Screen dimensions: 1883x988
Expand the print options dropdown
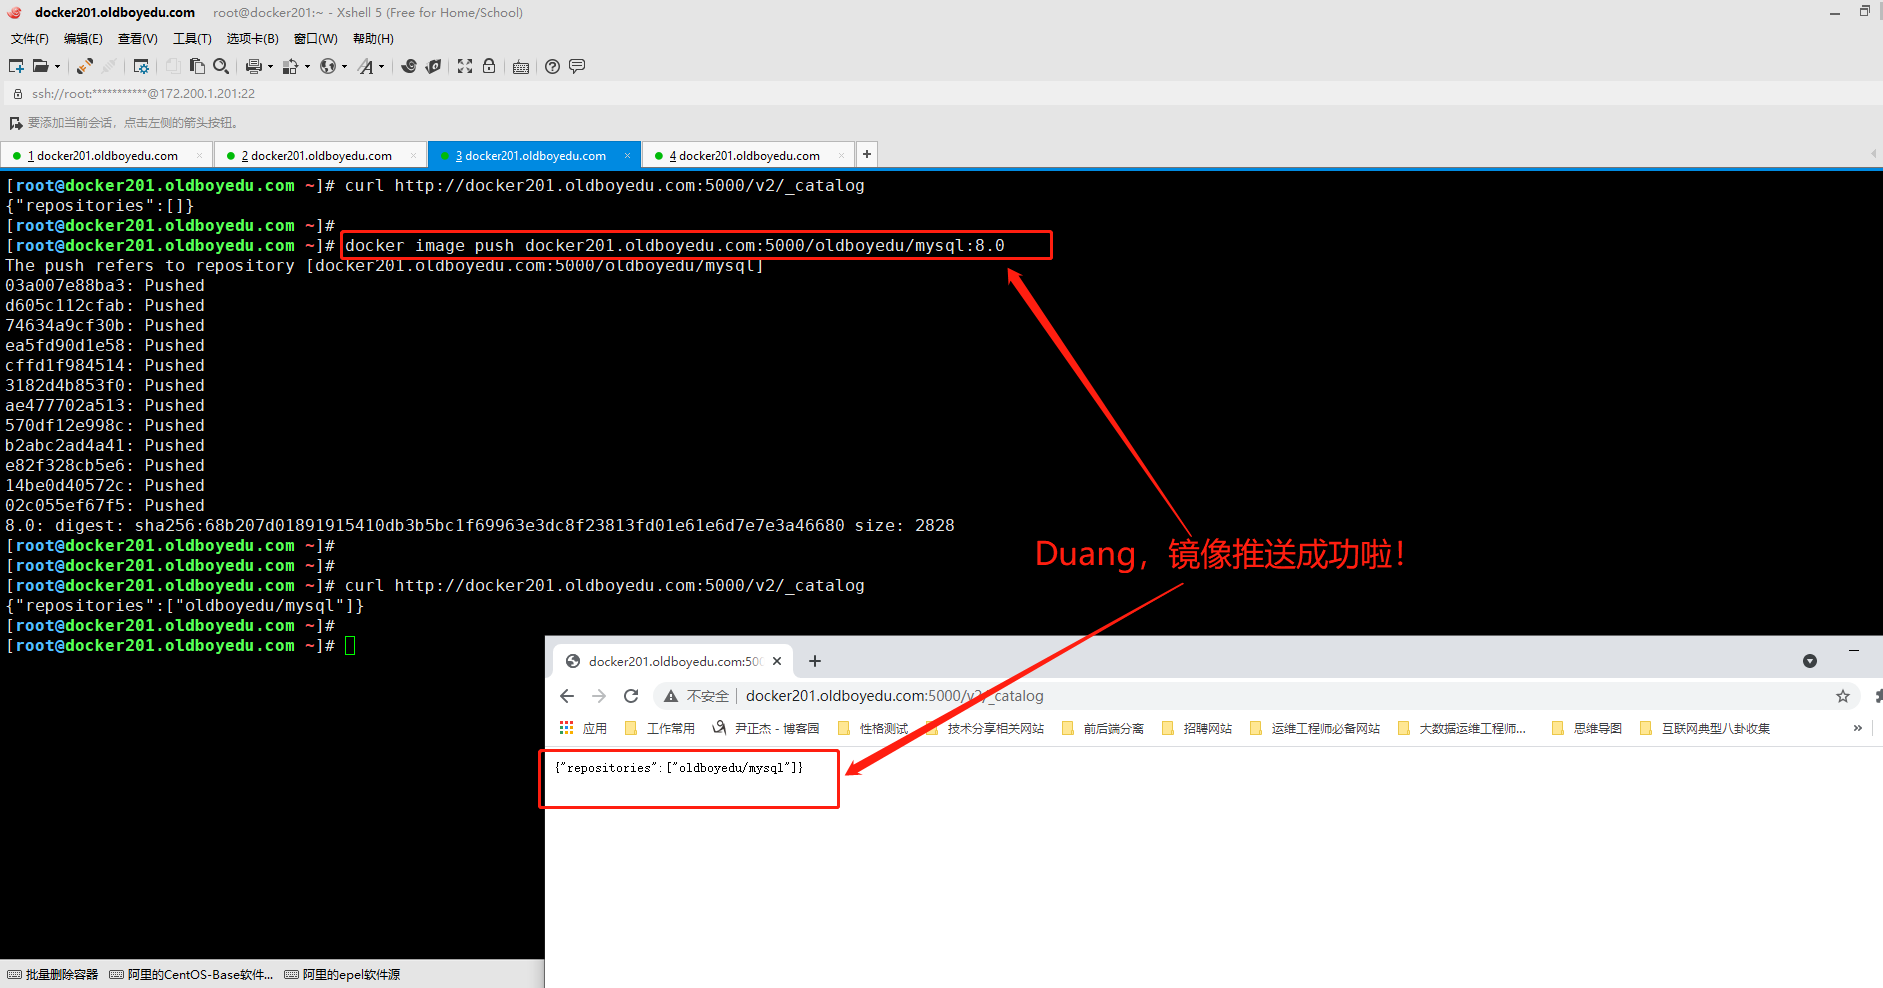[x=271, y=66]
